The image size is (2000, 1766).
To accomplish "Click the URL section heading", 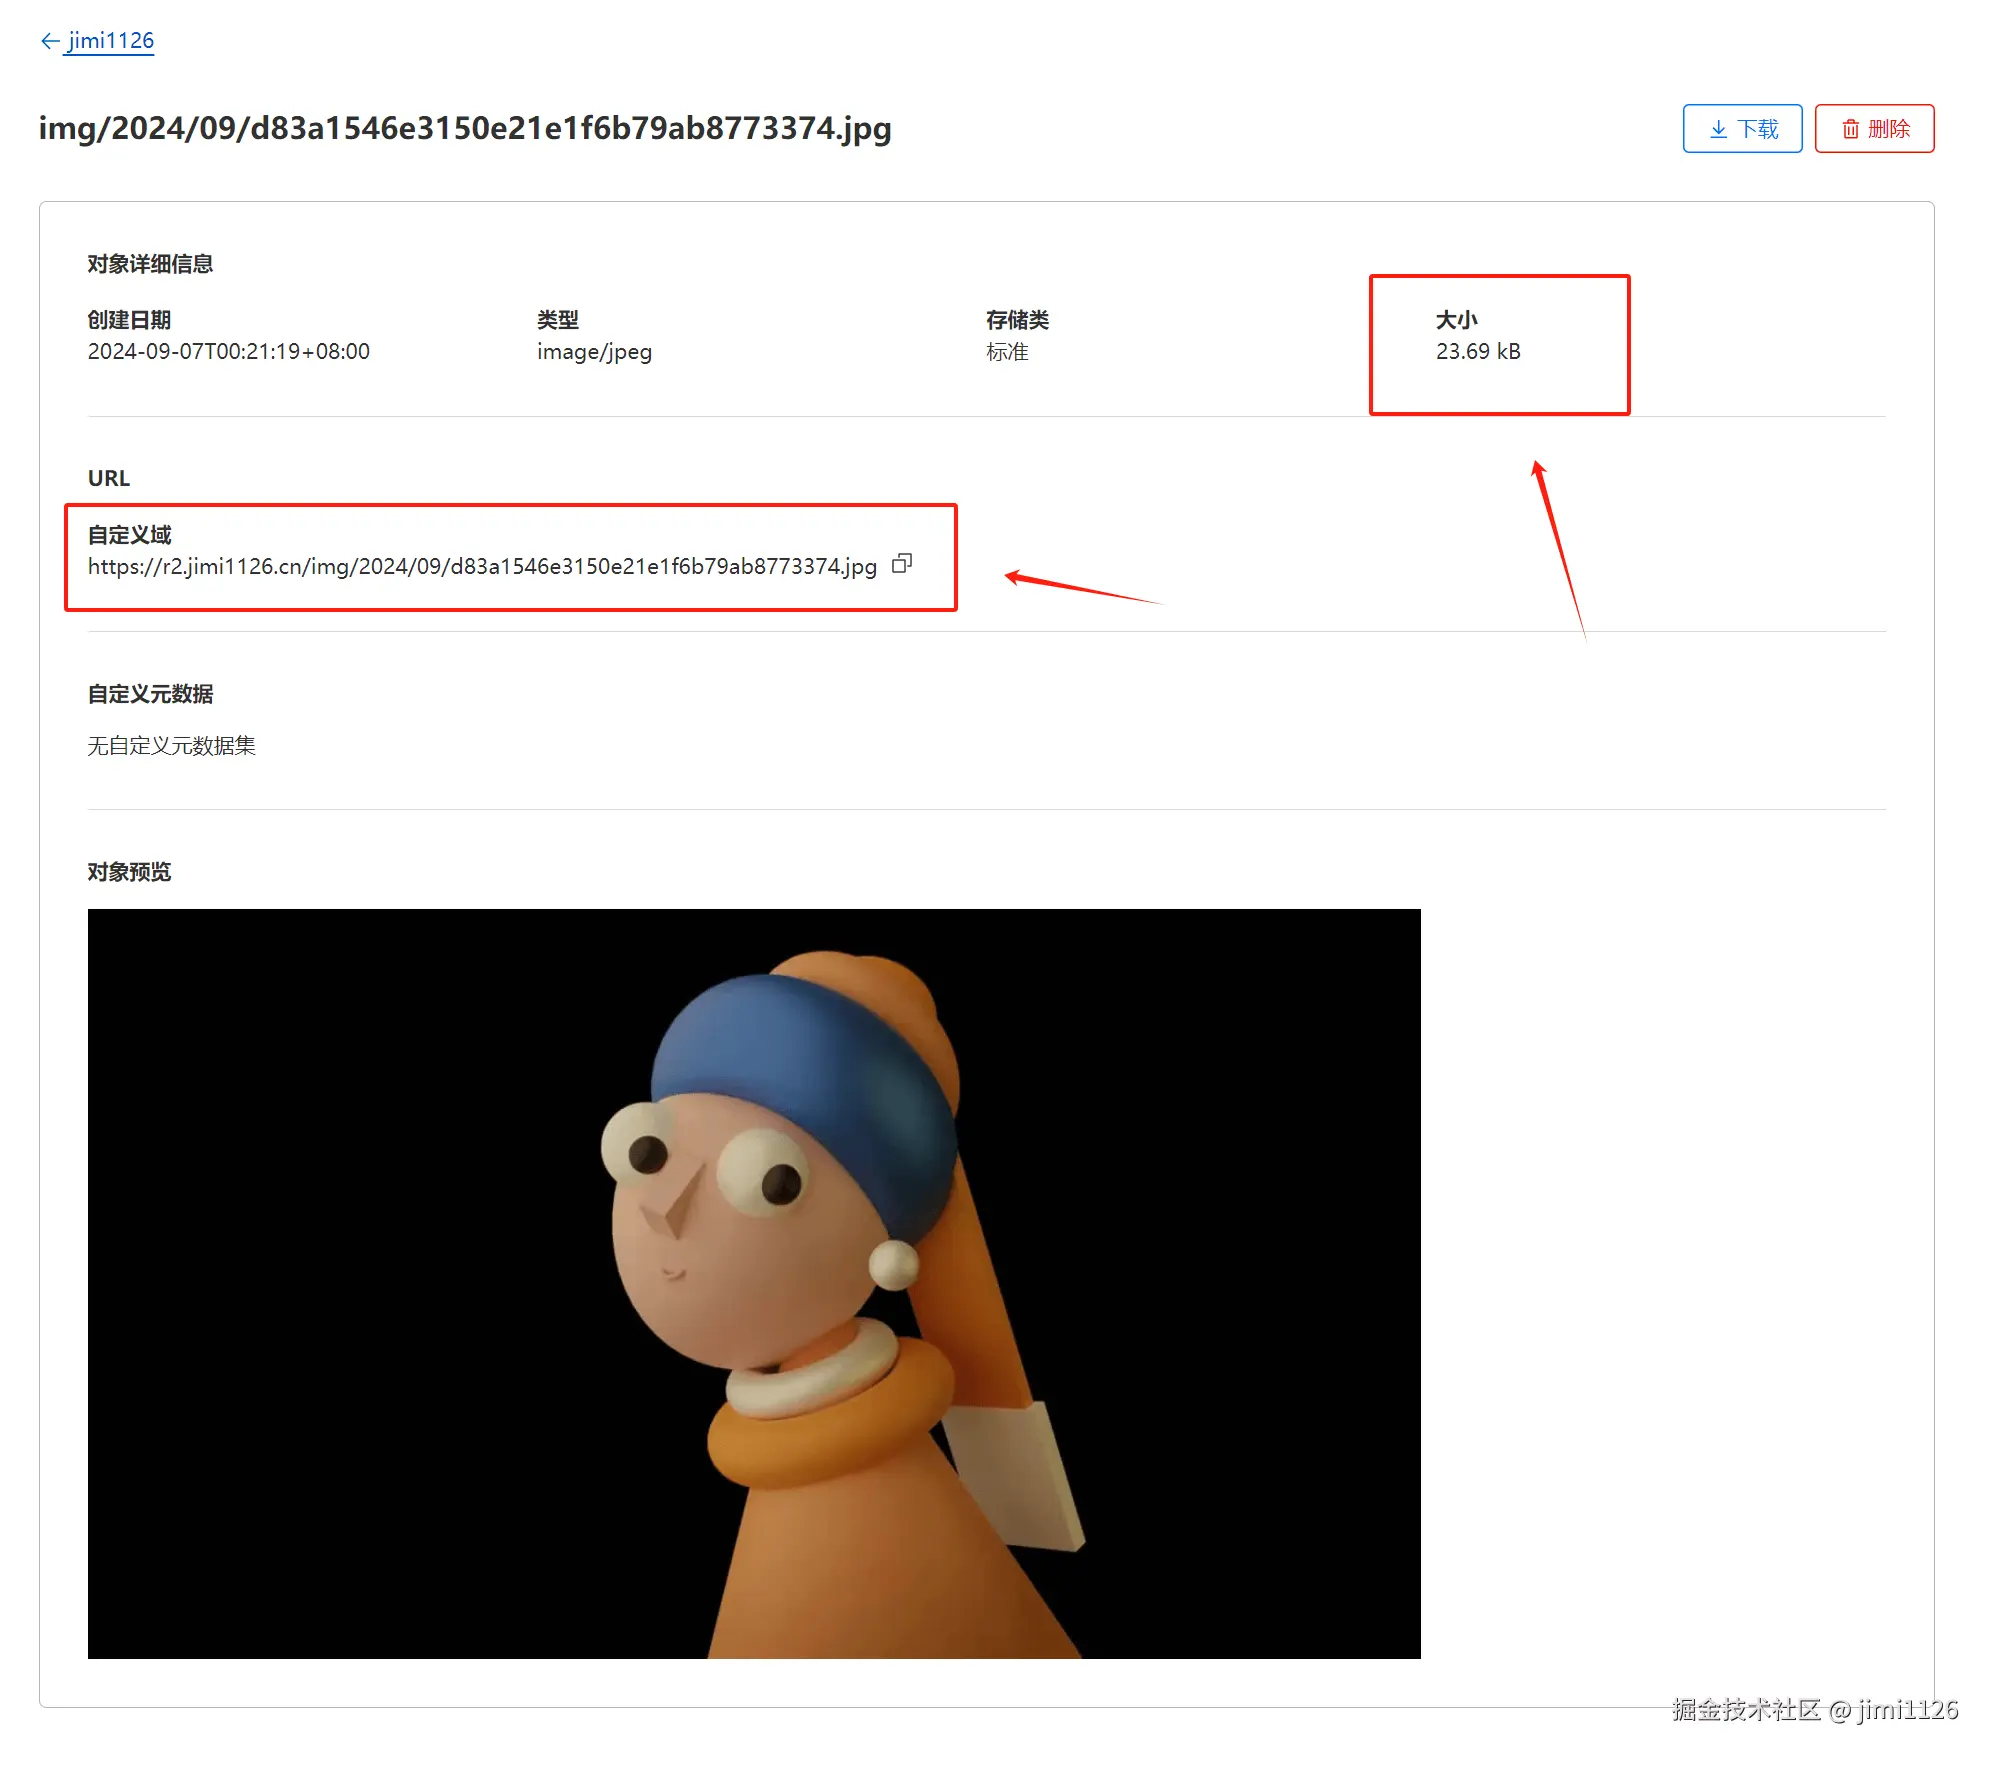I will [108, 478].
